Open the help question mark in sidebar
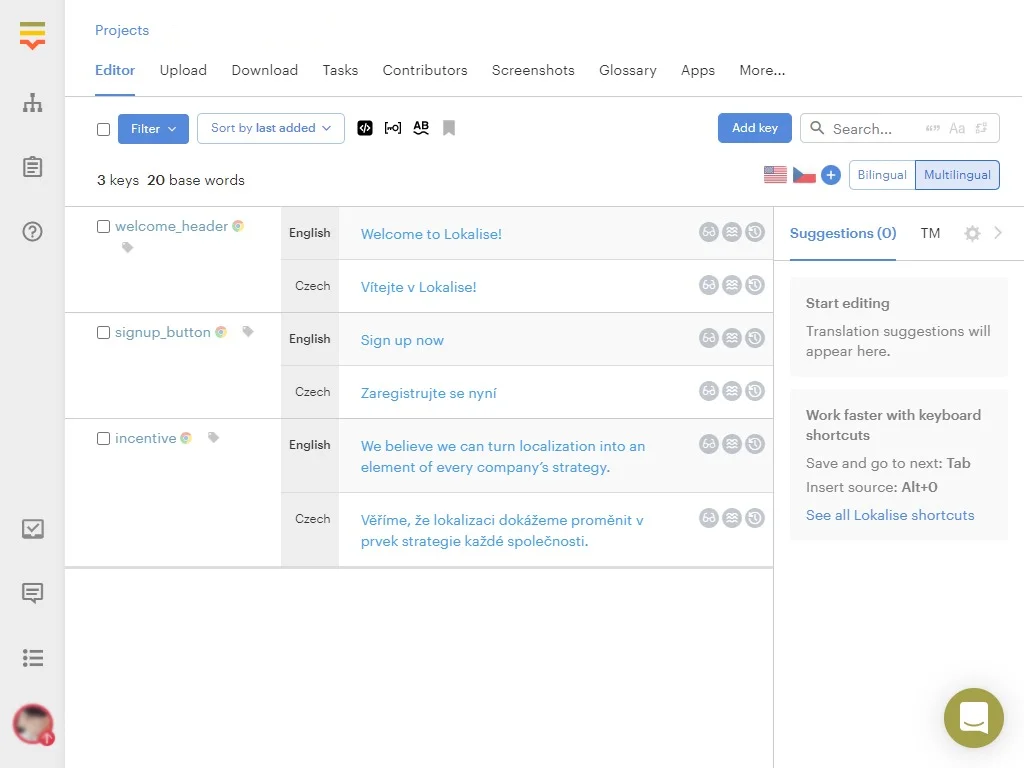Viewport: 1024px width, 768px height. [33, 232]
